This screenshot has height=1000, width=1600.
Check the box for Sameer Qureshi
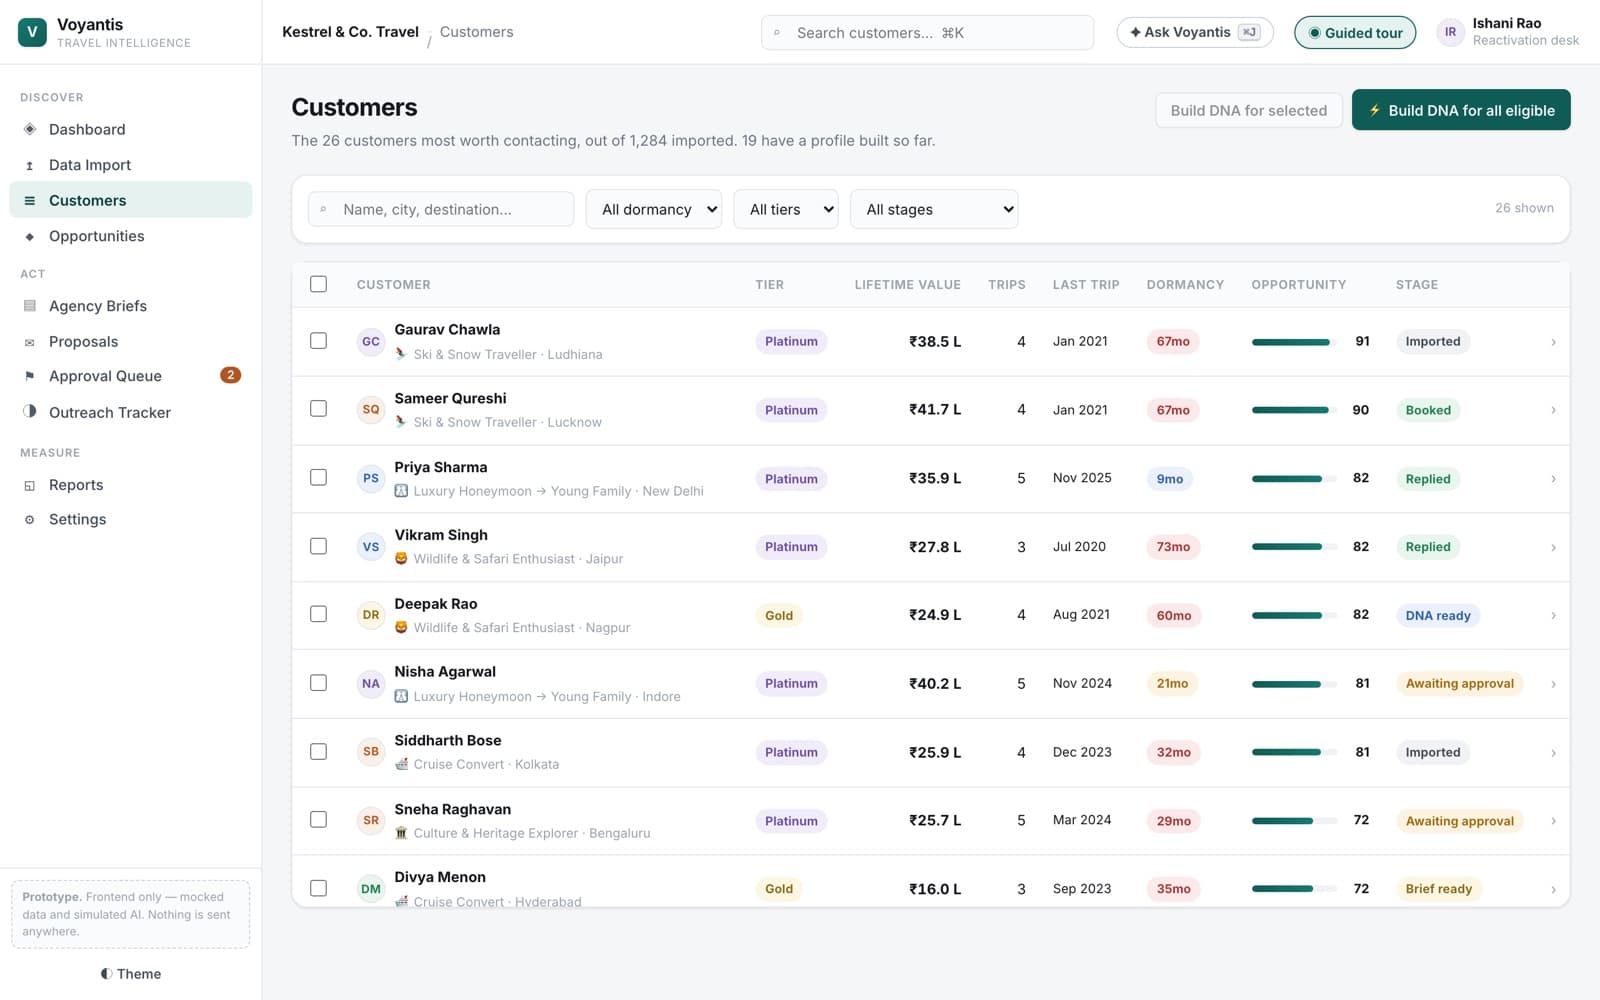pos(318,409)
